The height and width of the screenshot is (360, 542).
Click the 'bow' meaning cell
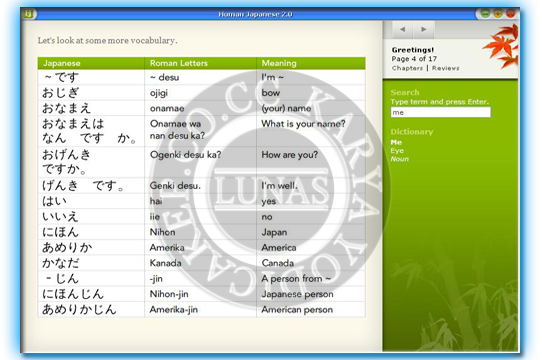point(311,93)
